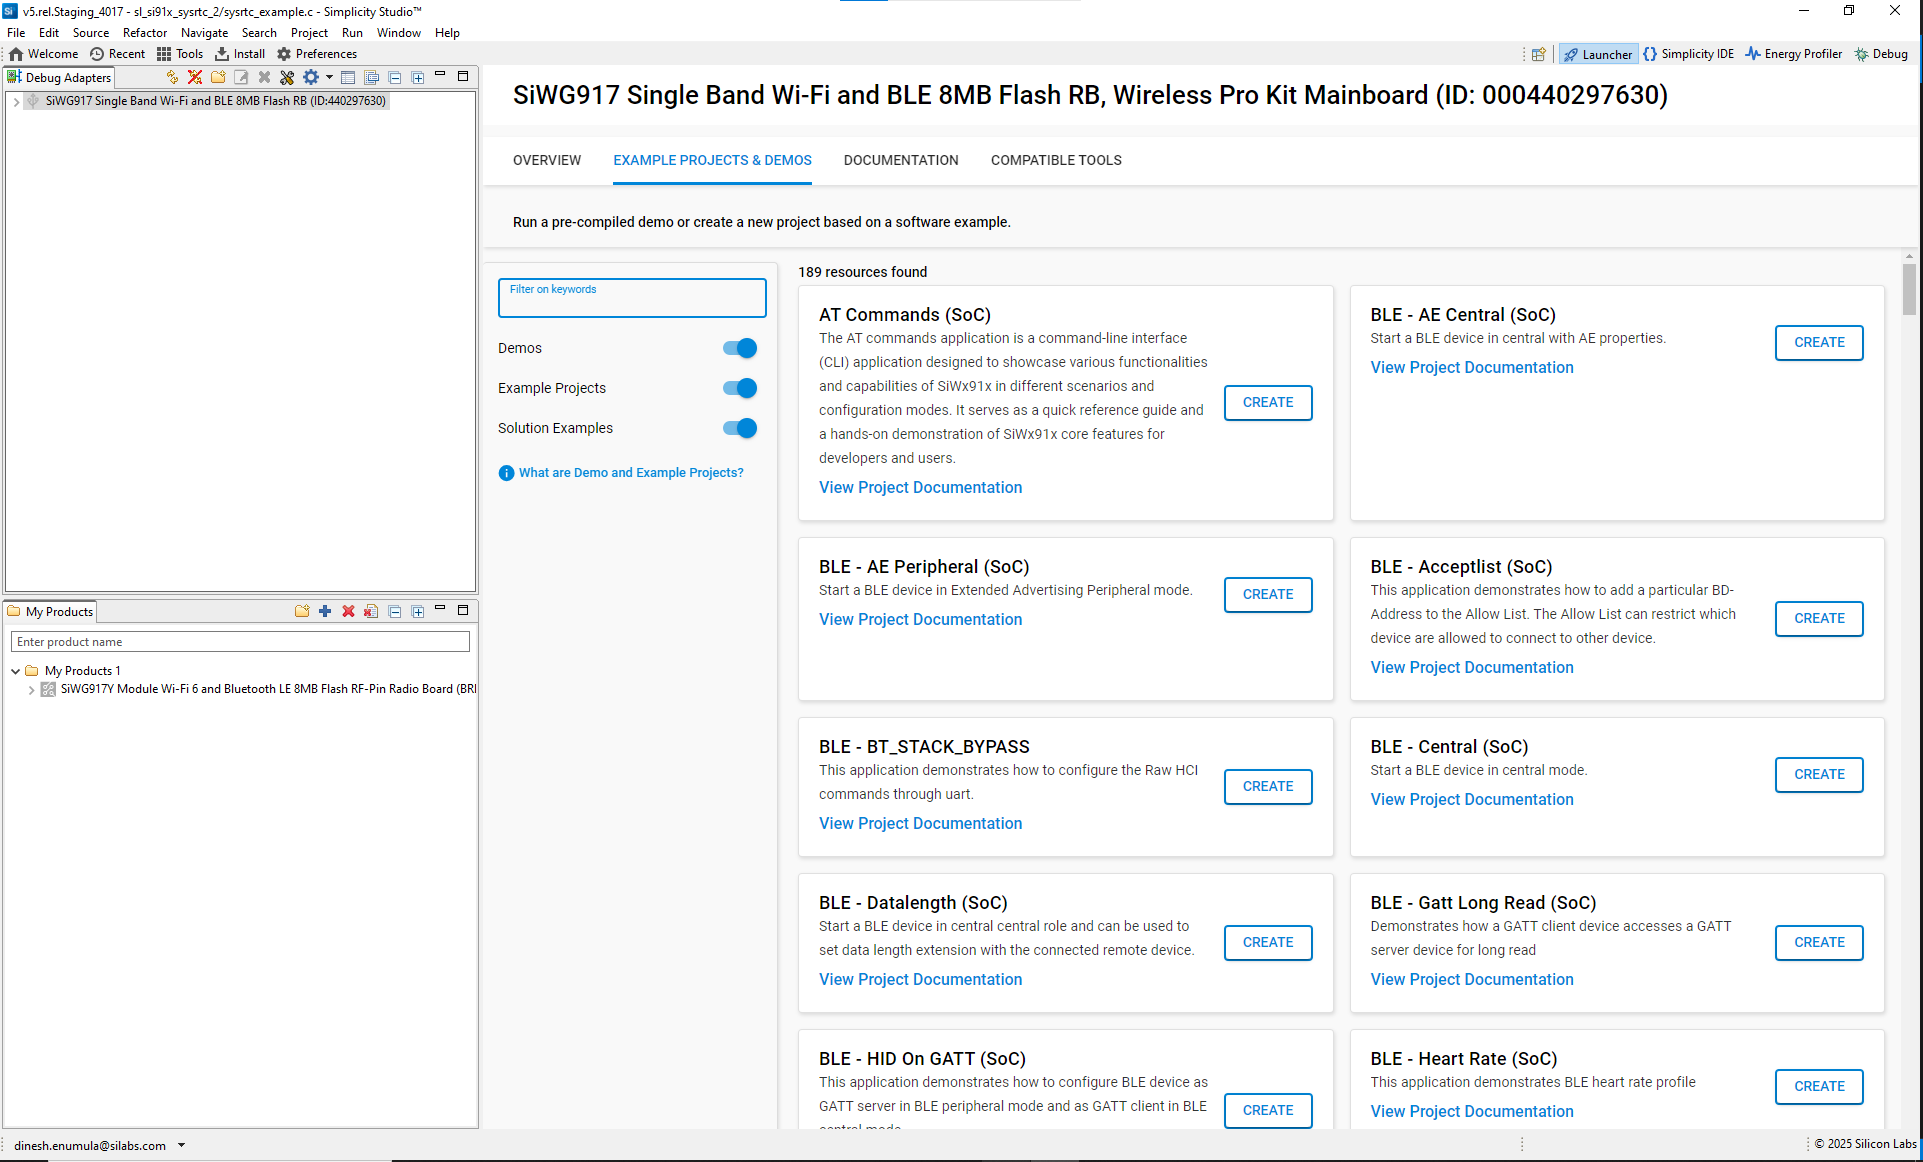
Task: Open the Project menu
Action: pos(309,33)
